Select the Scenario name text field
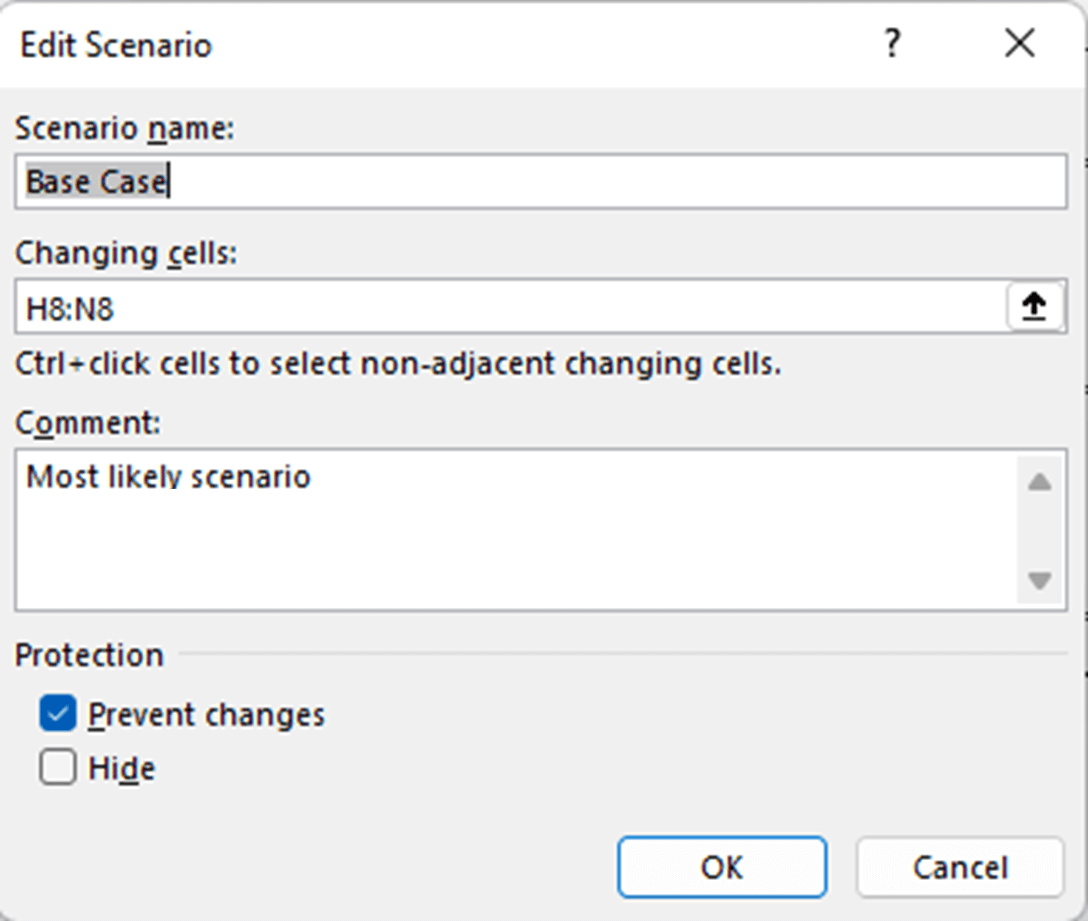This screenshot has height=921, width=1088. click(400, 181)
